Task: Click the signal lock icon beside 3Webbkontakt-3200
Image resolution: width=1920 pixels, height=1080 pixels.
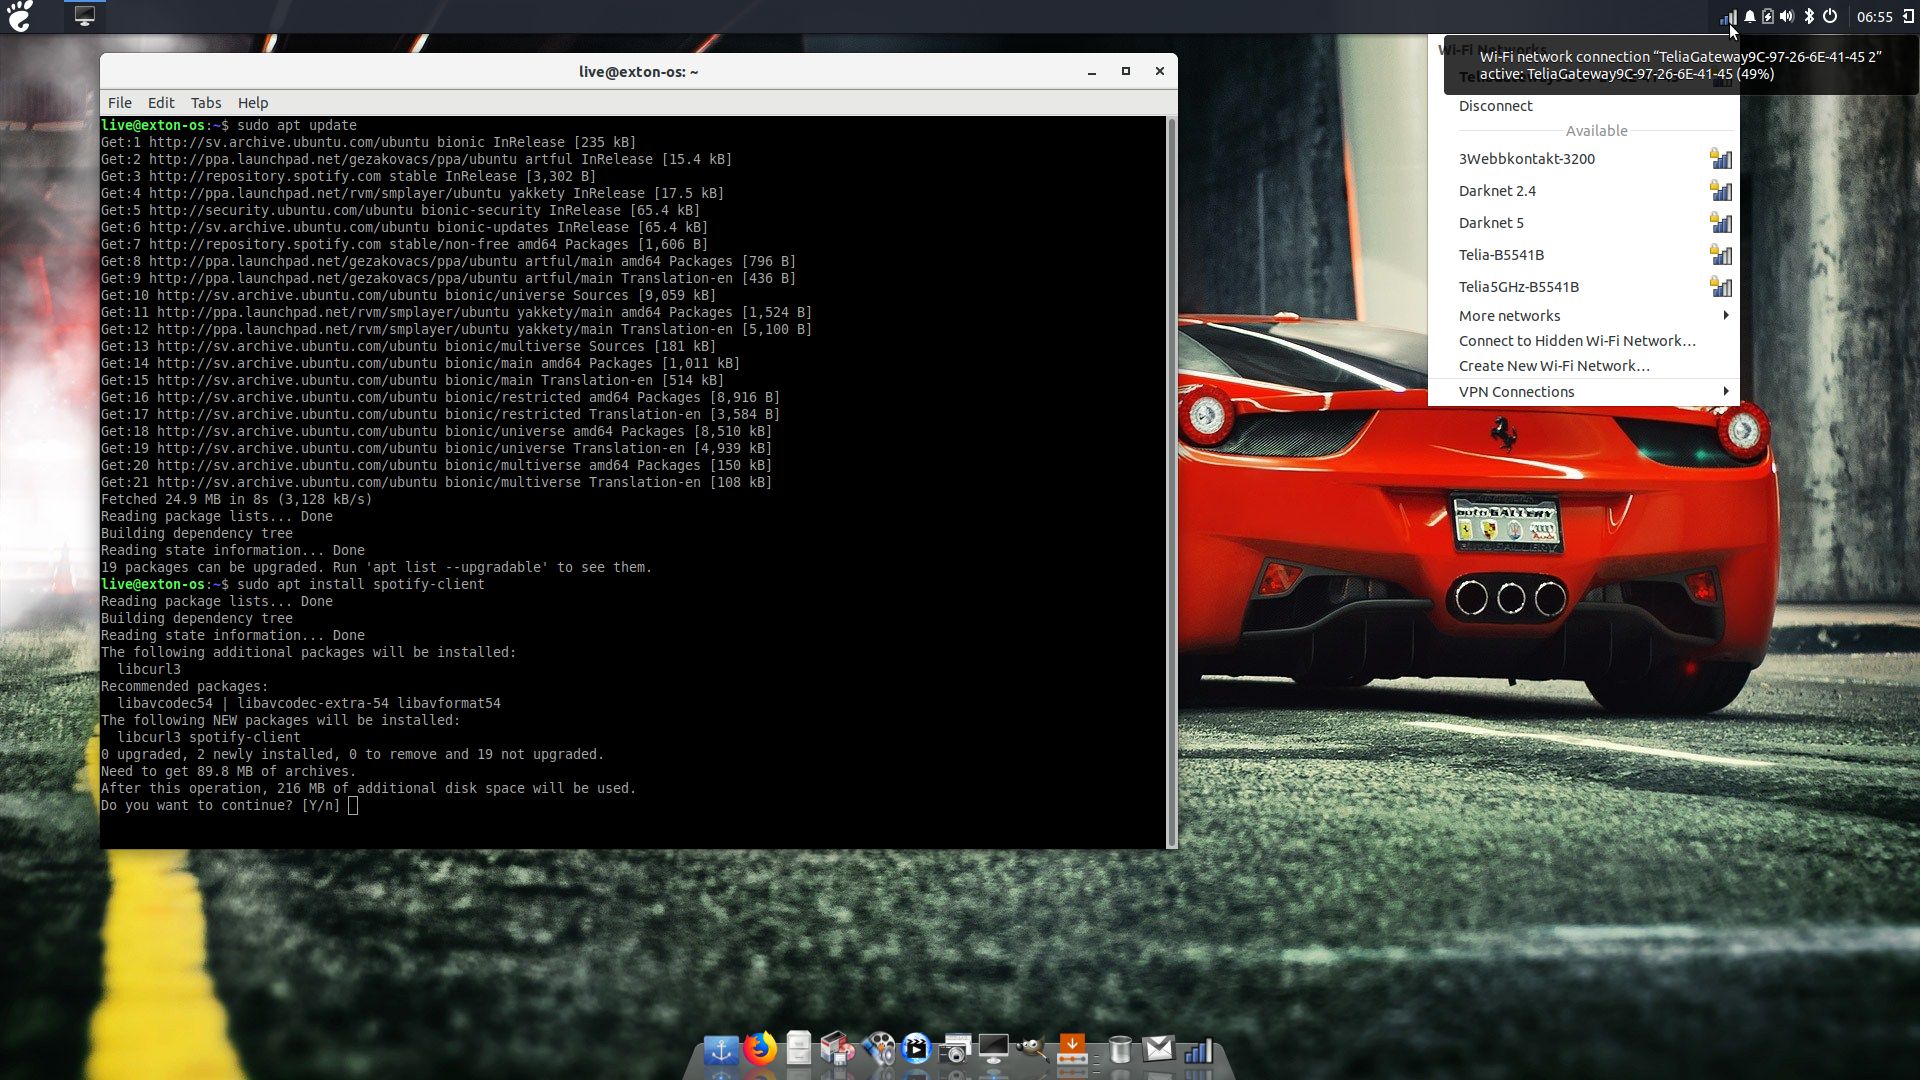Action: (1721, 158)
